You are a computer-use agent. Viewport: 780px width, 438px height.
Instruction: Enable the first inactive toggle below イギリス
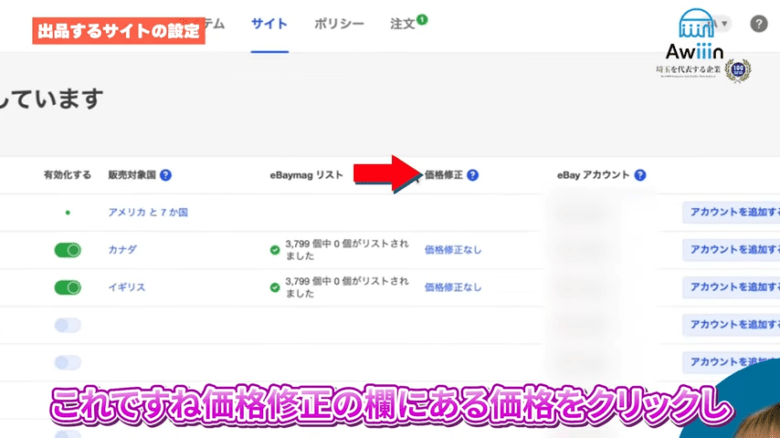click(x=68, y=325)
